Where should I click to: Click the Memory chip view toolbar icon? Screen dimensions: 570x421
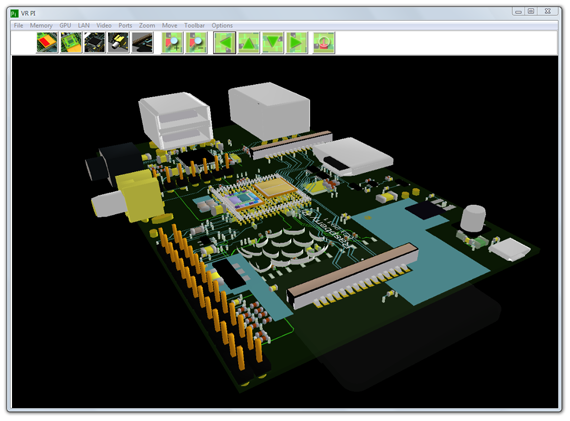(47, 43)
